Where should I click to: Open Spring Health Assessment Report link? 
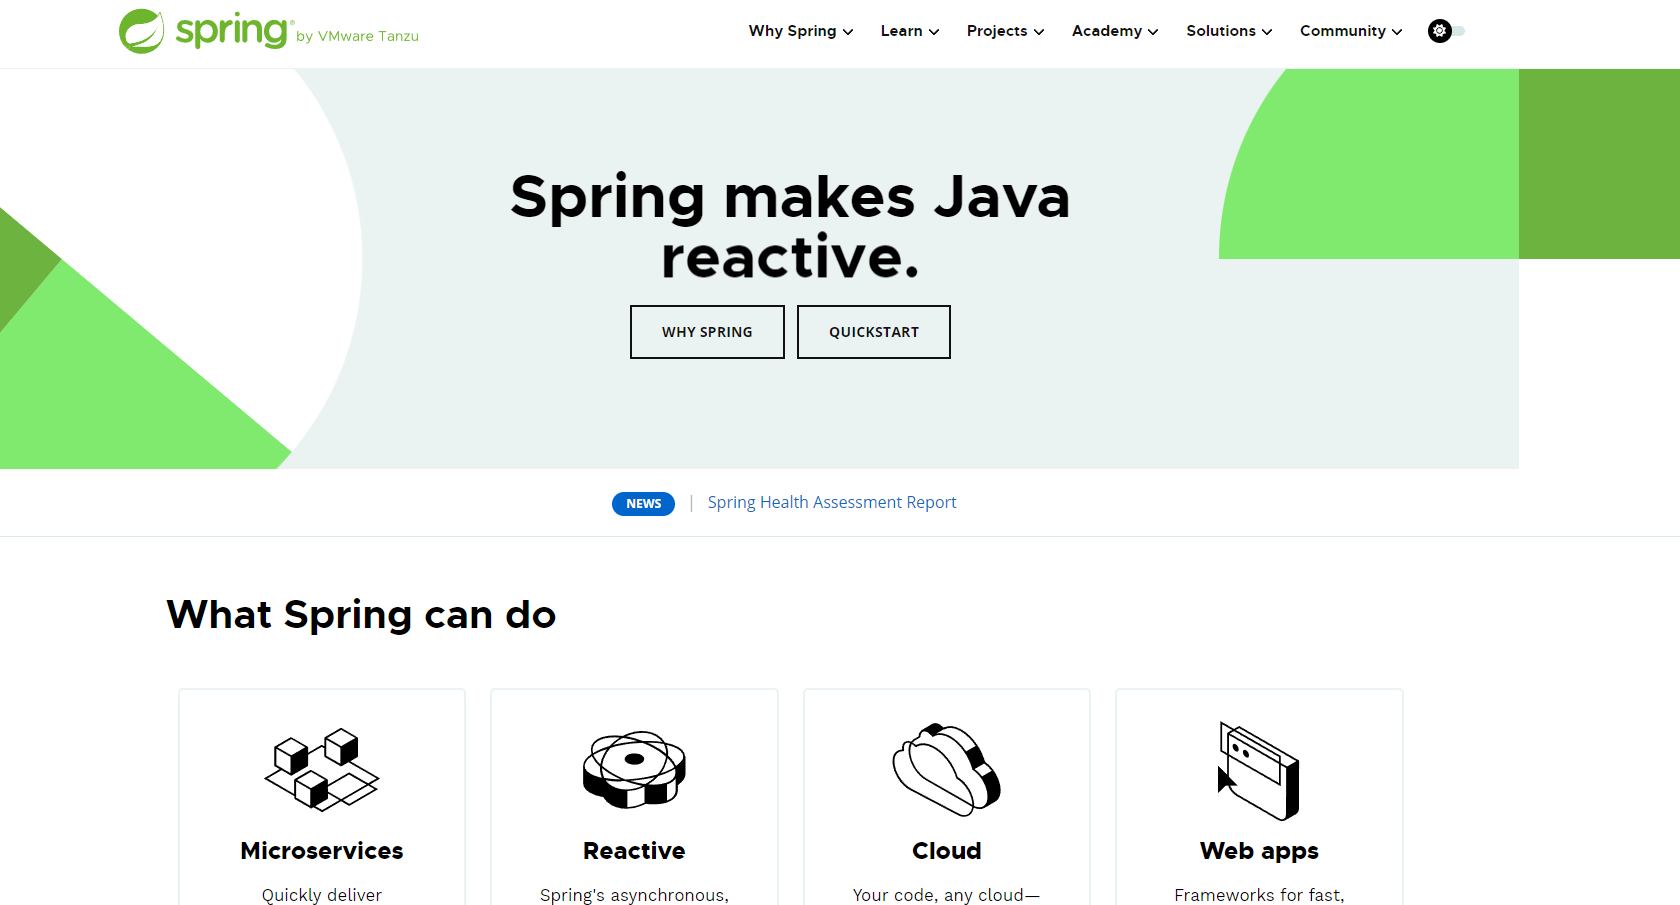(832, 502)
